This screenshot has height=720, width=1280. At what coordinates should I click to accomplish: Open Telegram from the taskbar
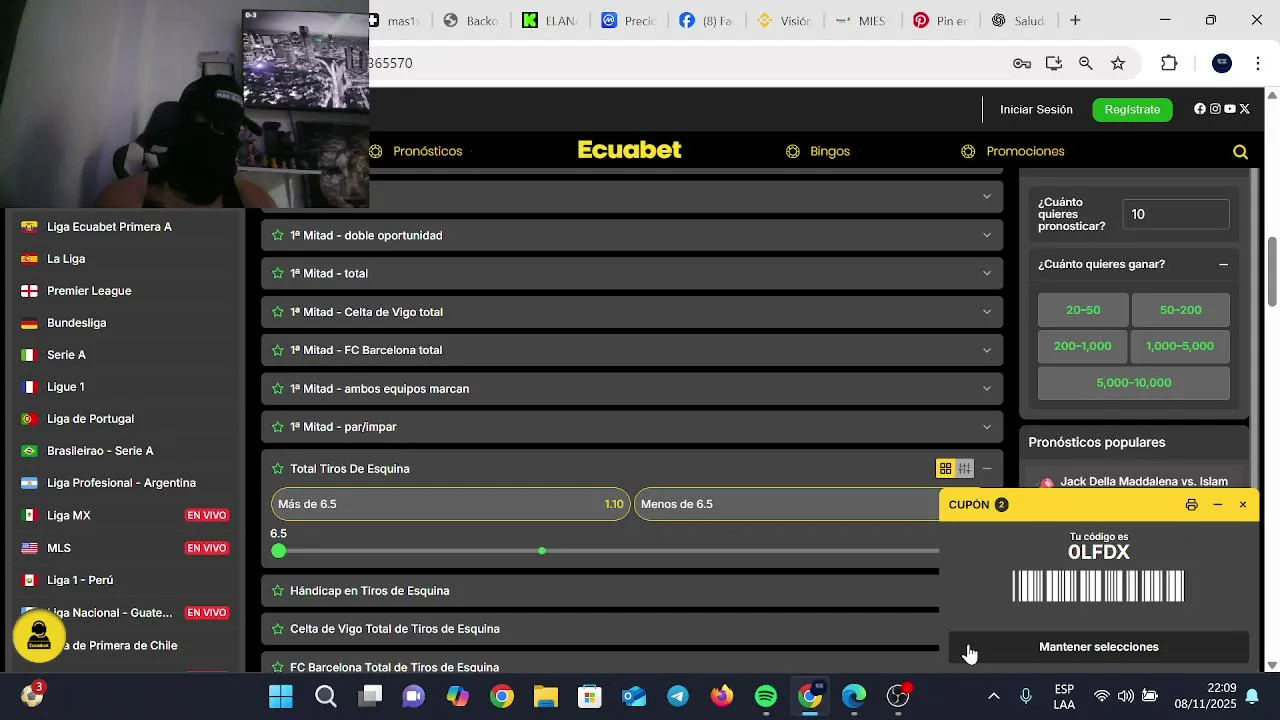(678, 696)
